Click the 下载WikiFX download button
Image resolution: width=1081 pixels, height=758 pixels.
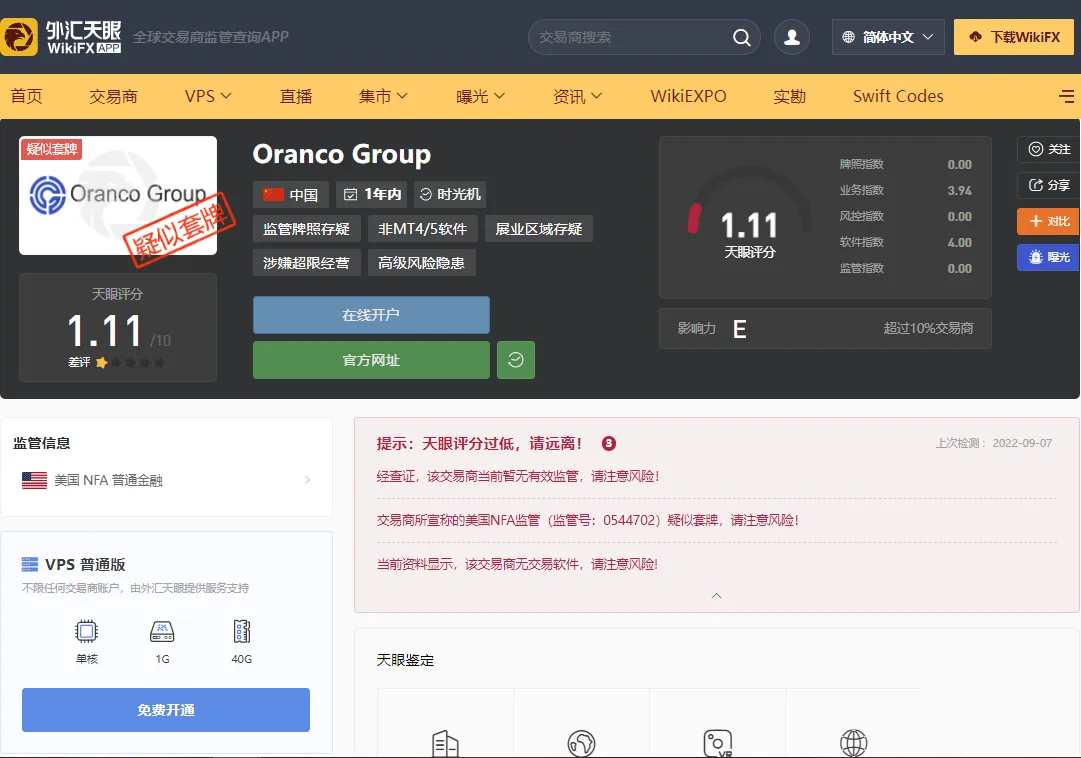tap(1014, 37)
